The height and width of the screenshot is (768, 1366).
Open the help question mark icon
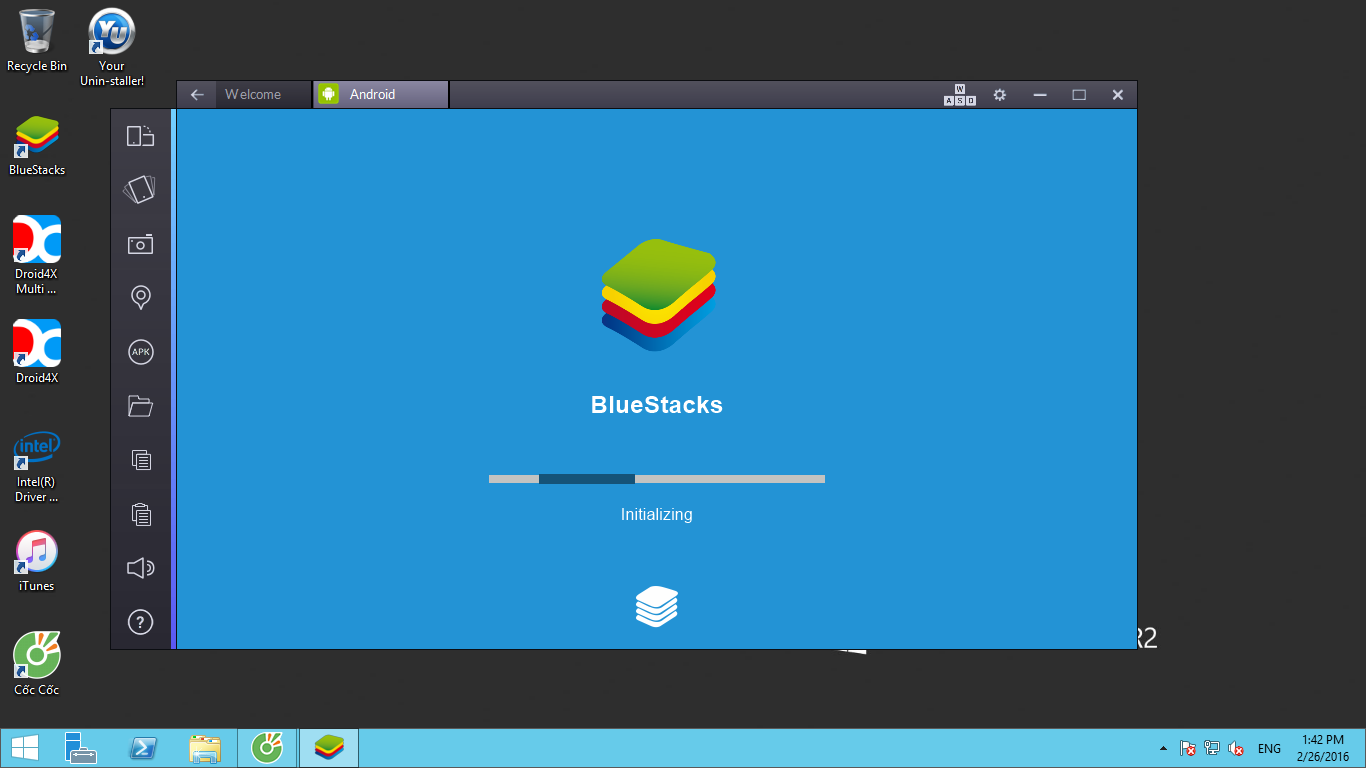(x=141, y=622)
